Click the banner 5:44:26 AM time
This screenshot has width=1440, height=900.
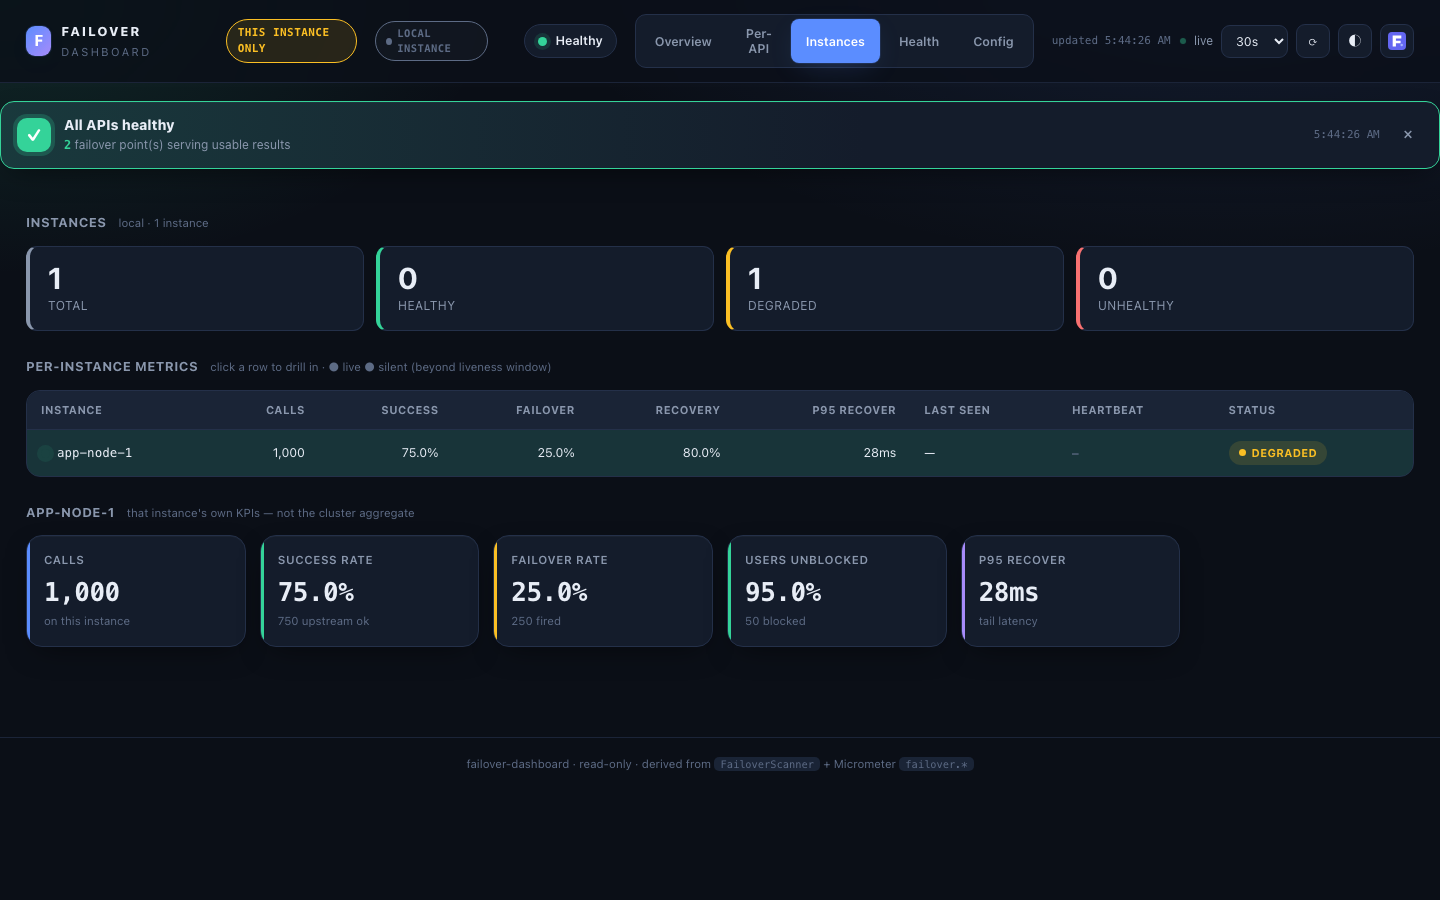click(x=1346, y=134)
